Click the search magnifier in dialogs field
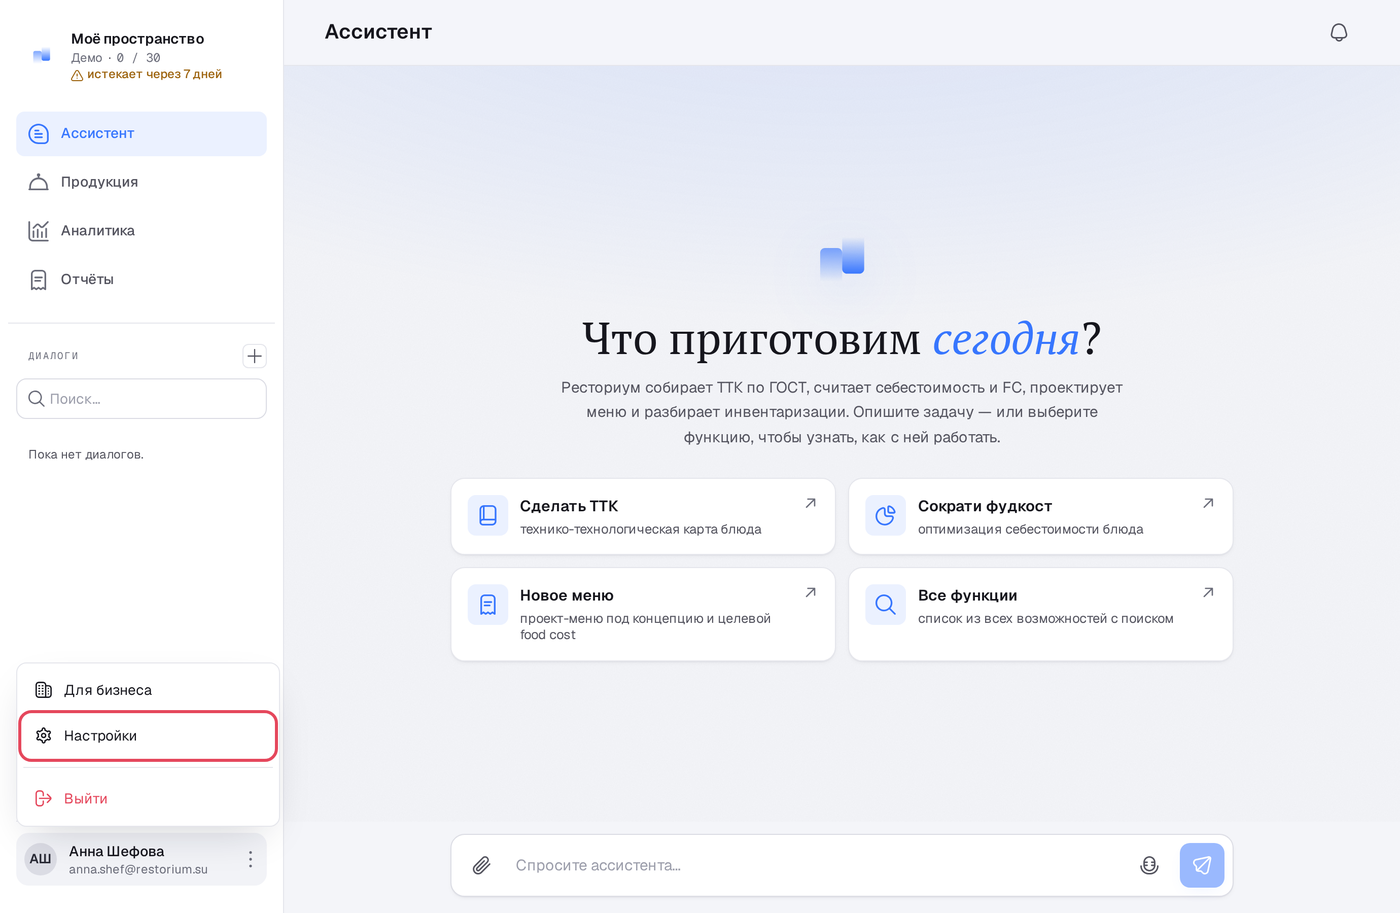Image resolution: width=1400 pixels, height=913 pixels. 36,398
